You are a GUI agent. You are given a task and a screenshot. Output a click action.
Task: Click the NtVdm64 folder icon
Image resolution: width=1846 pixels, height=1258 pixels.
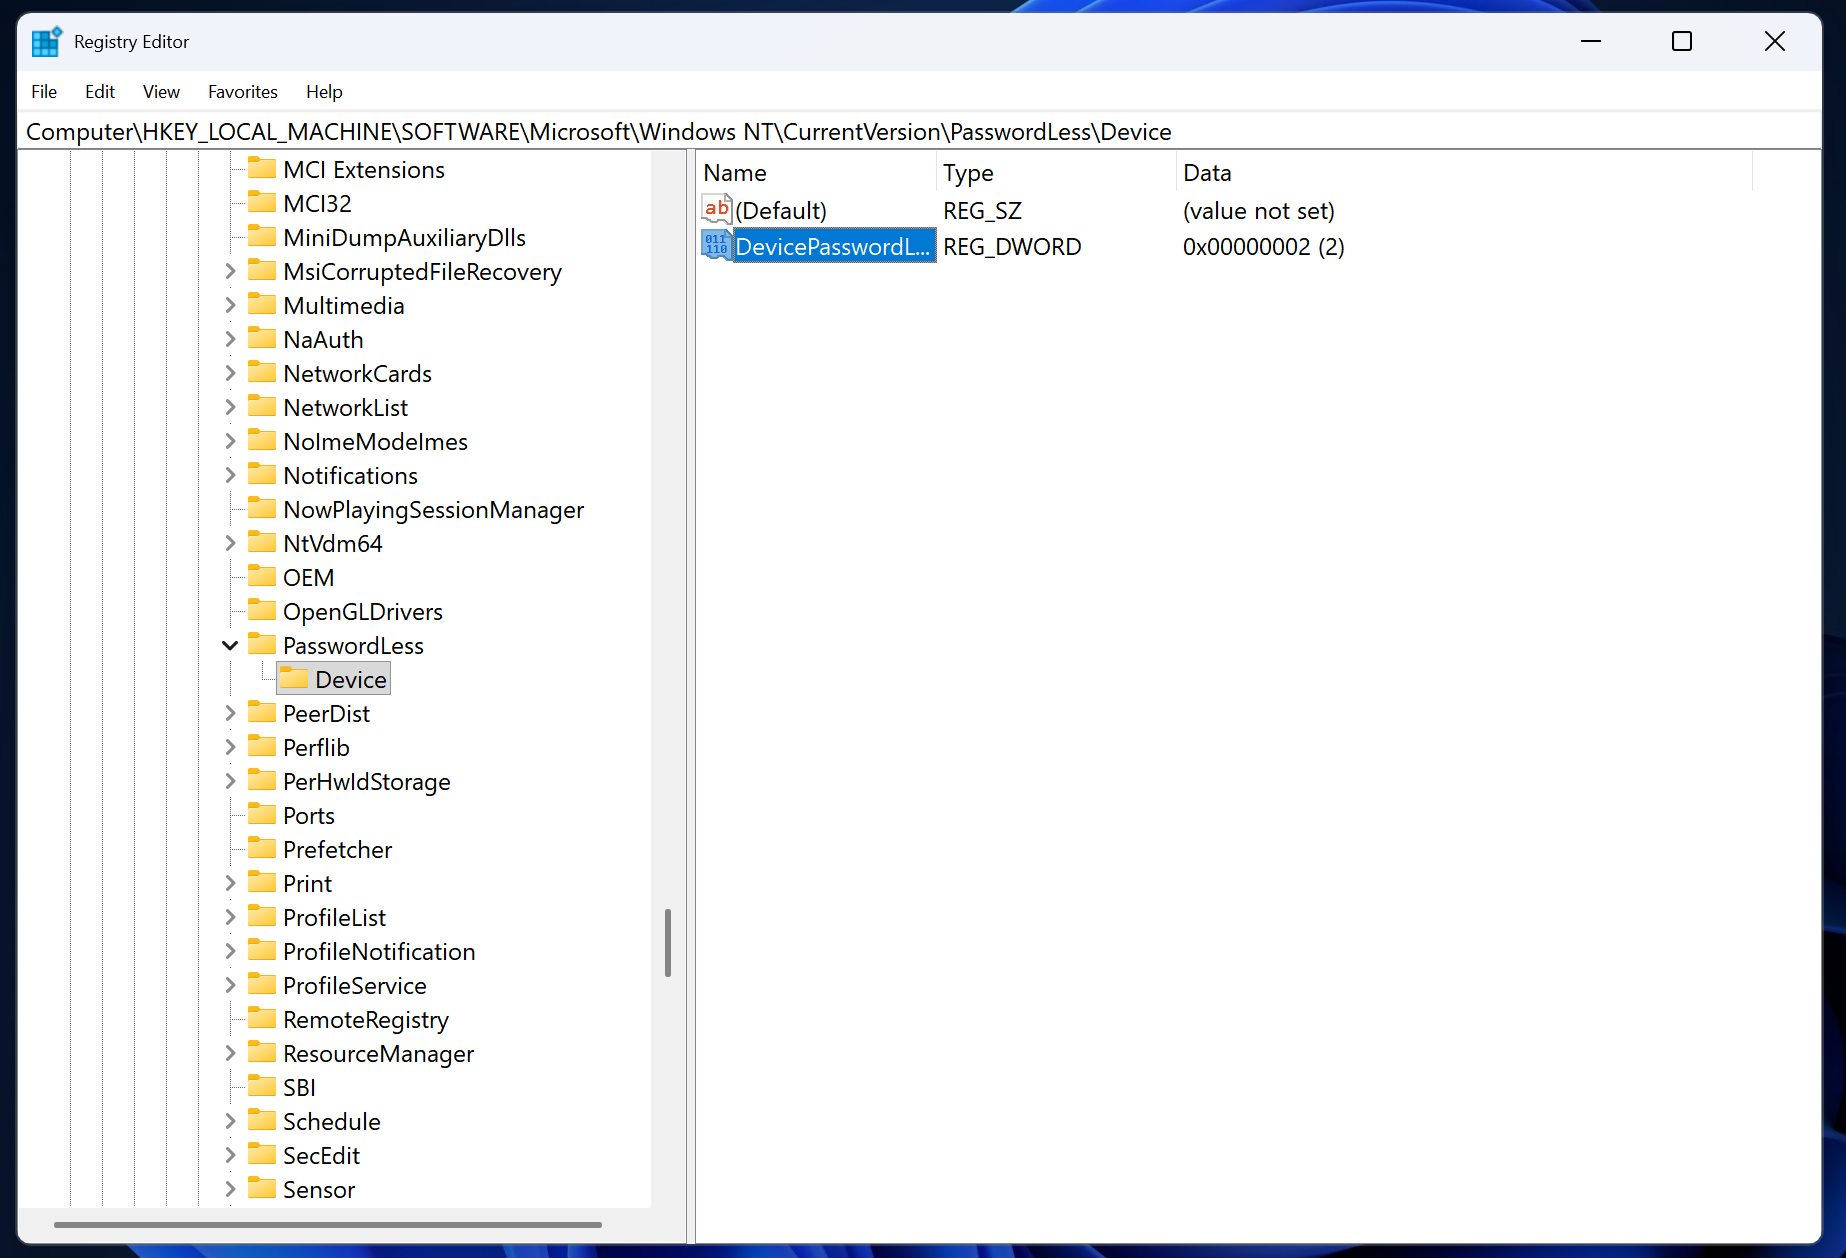pos(262,542)
